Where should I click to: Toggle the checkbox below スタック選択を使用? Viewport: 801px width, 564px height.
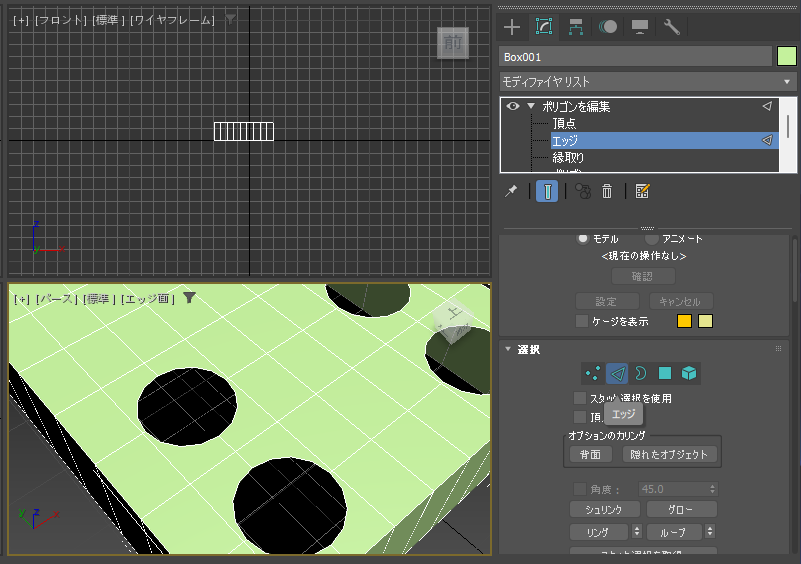coord(580,417)
